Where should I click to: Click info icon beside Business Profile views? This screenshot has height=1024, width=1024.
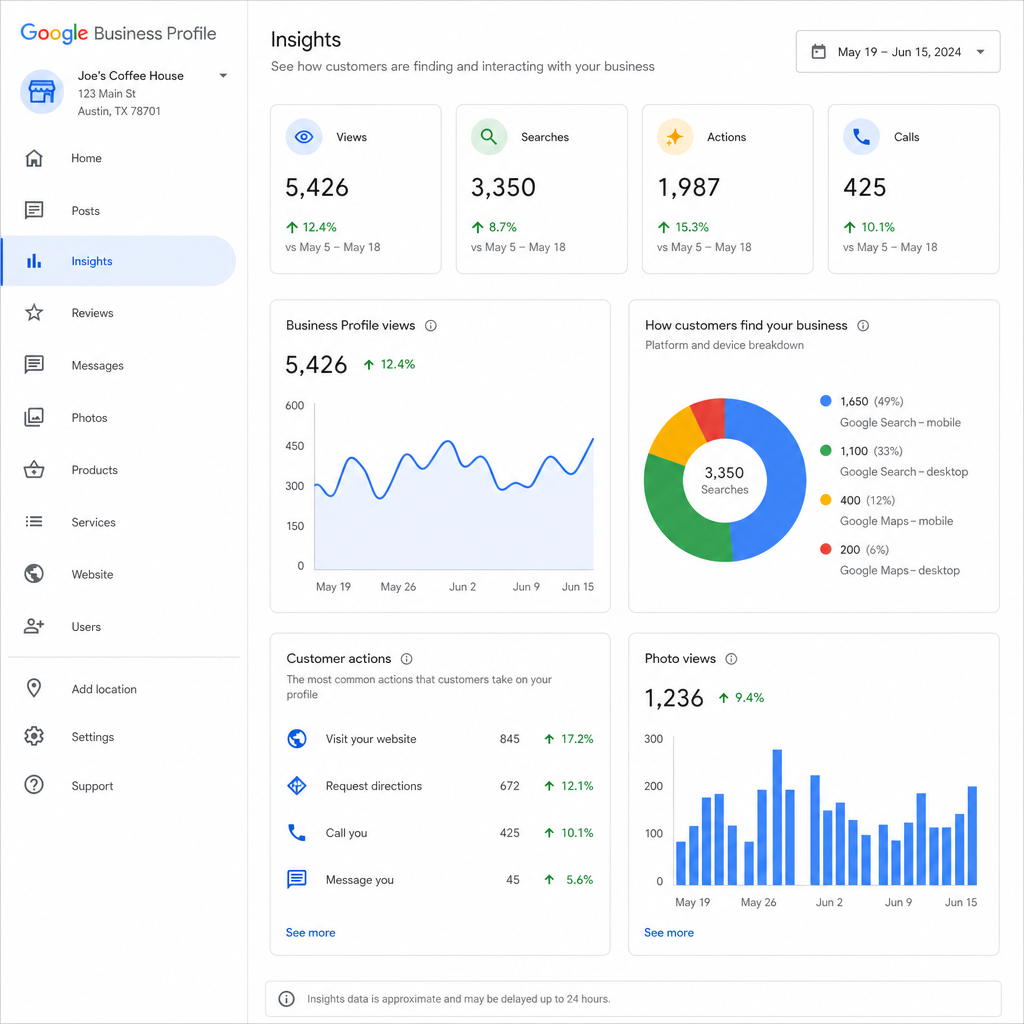(x=431, y=326)
